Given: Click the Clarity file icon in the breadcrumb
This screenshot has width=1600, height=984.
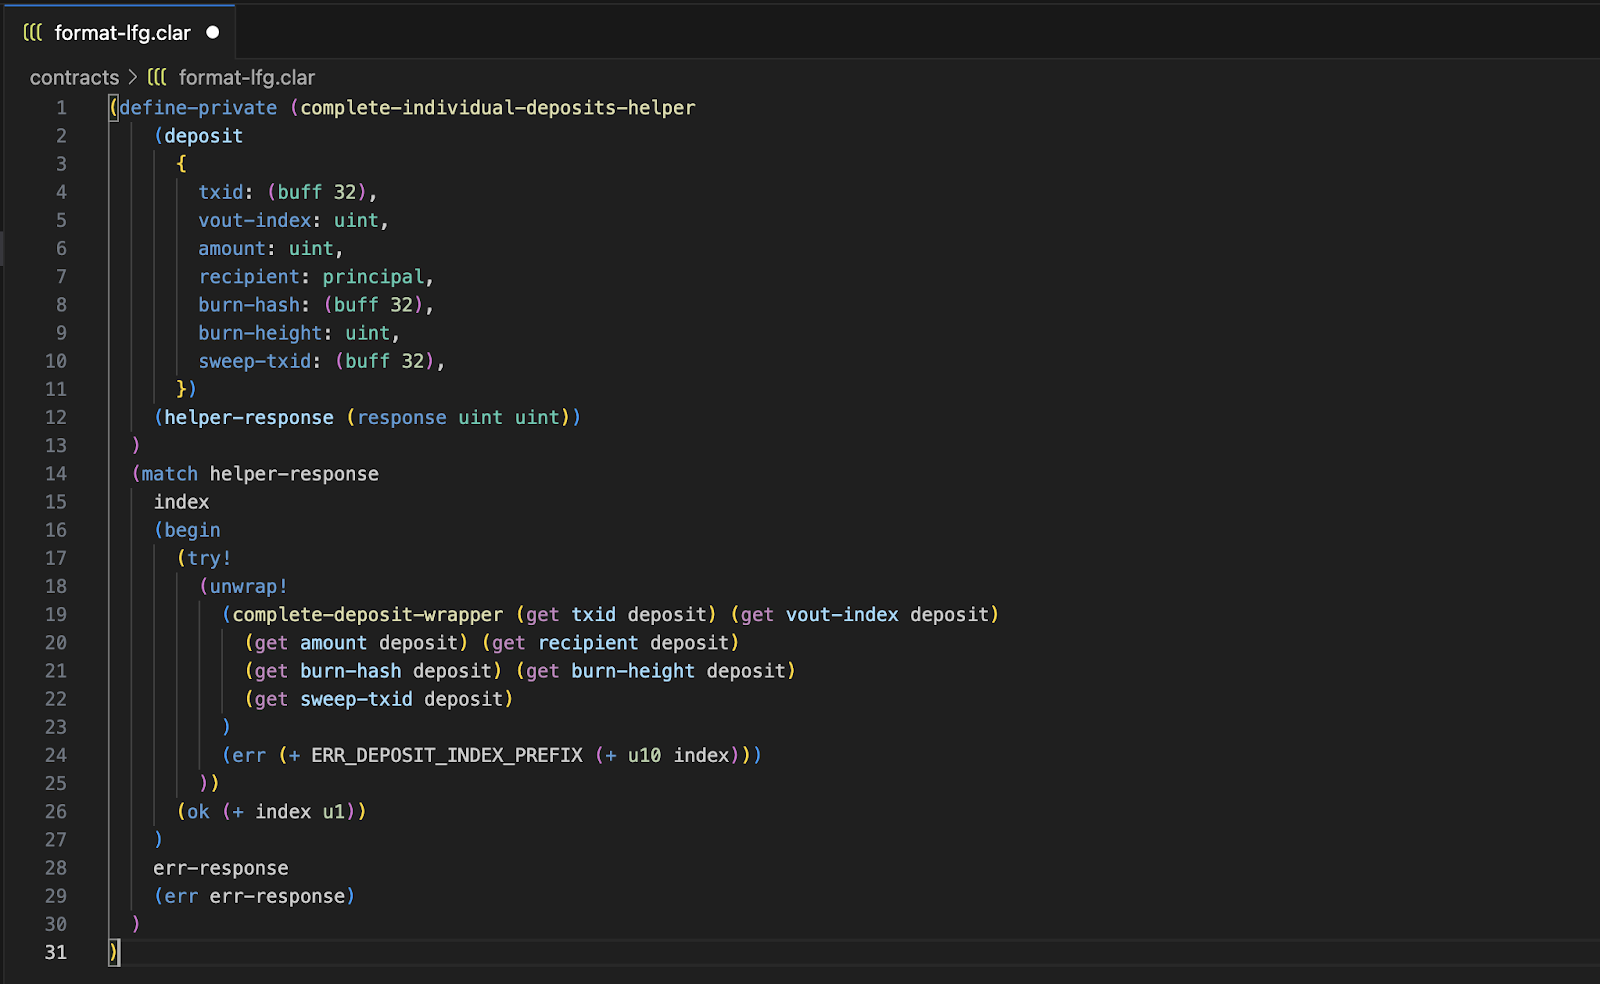Looking at the screenshot, I should [x=157, y=78].
